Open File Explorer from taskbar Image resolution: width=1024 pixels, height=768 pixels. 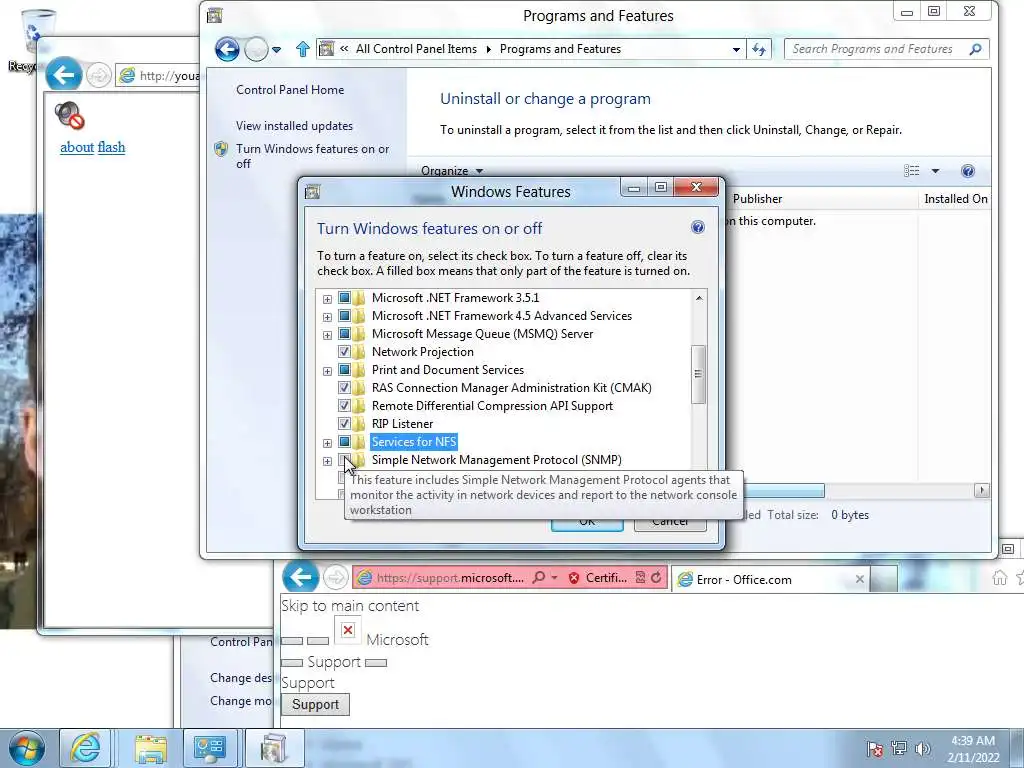click(x=151, y=748)
